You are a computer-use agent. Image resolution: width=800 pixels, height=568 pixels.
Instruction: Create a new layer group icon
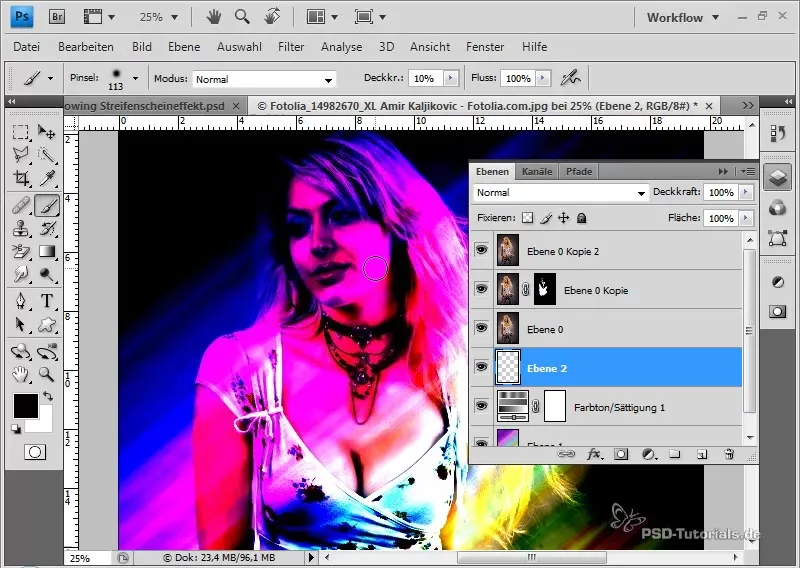(675, 454)
